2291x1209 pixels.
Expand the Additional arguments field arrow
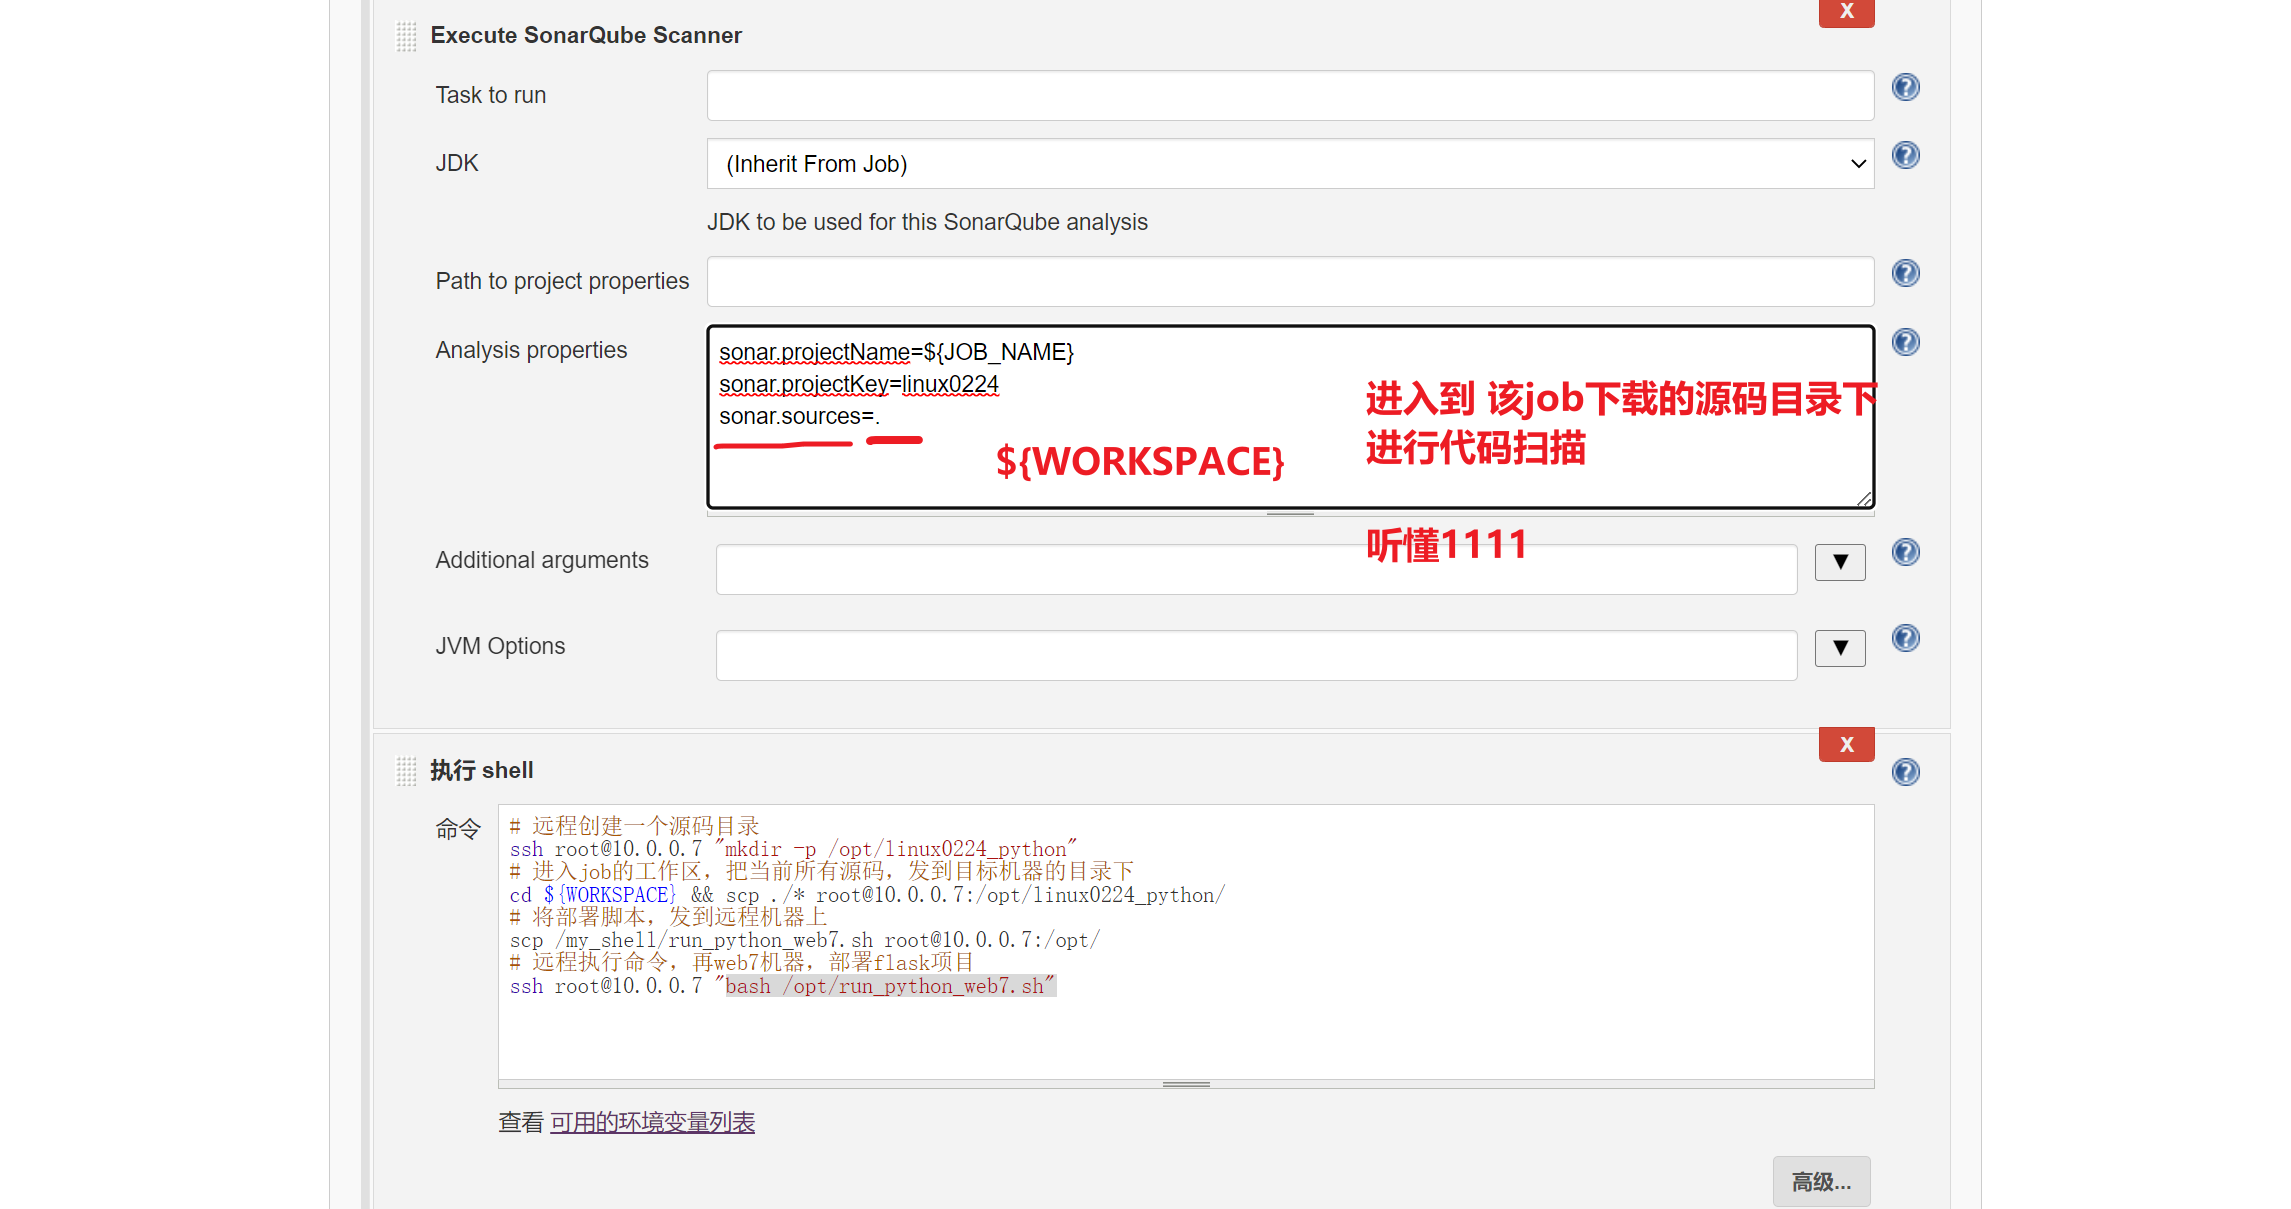coord(1839,562)
